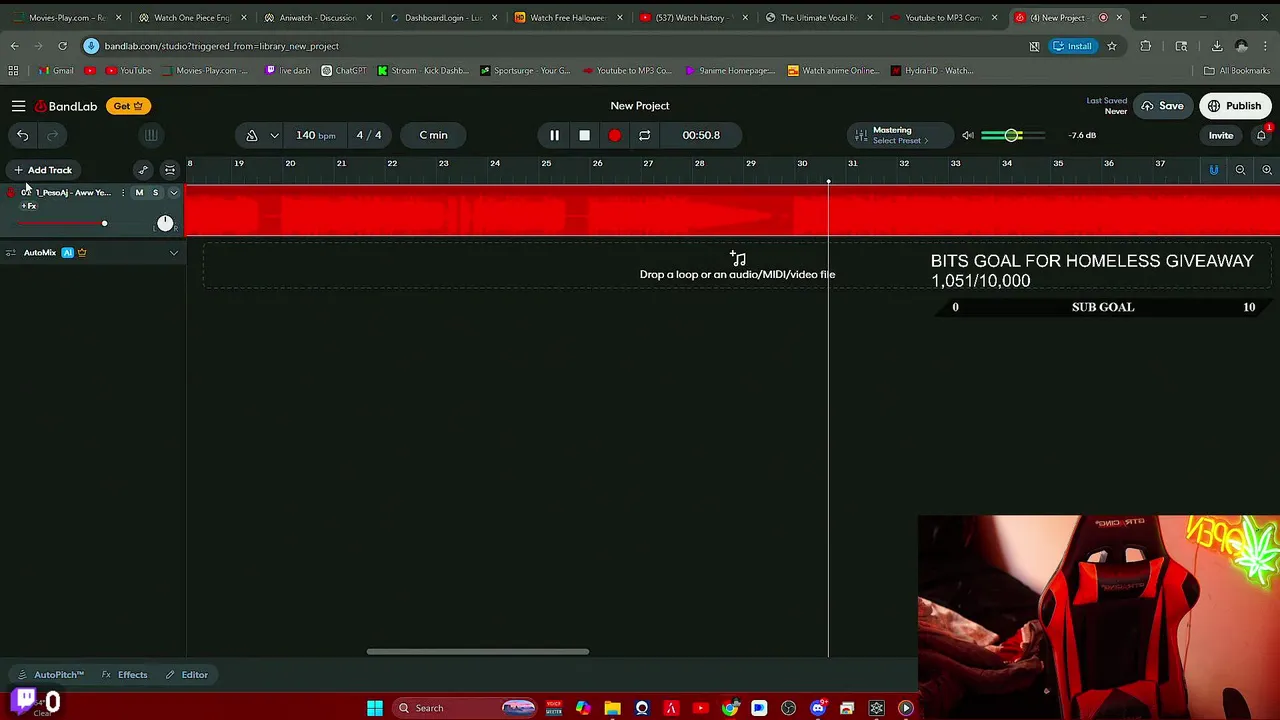
Task: Zoom in the timeline
Action: 1267,170
